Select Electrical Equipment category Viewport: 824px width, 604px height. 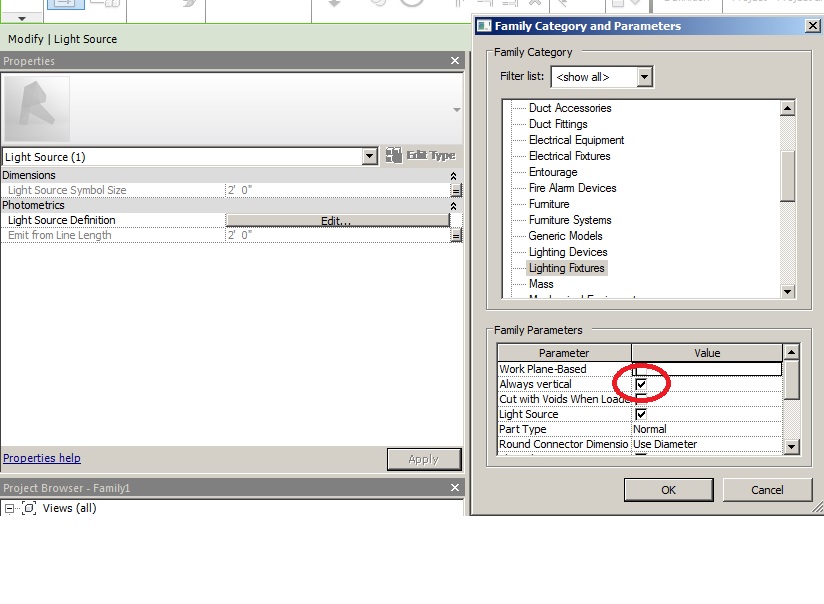click(576, 140)
